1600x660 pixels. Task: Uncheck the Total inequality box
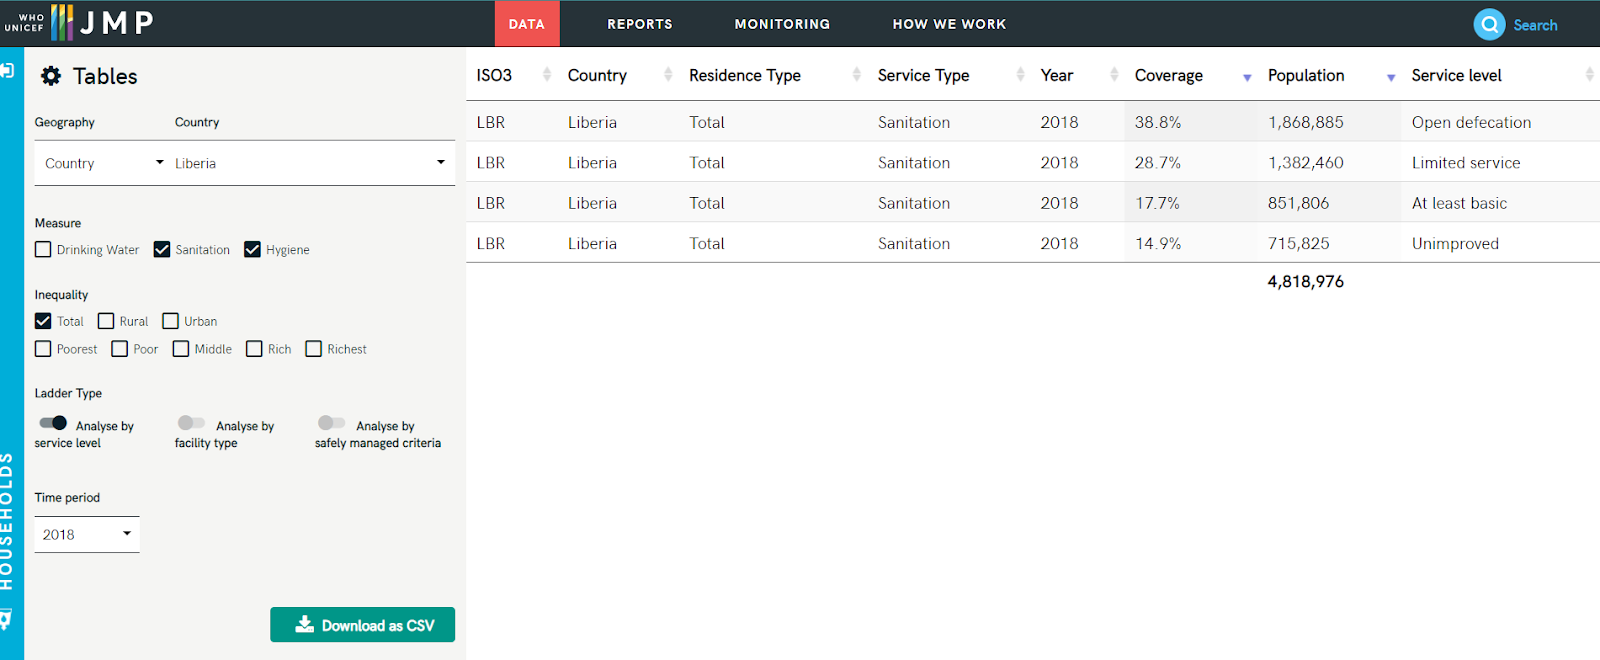point(43,321)
